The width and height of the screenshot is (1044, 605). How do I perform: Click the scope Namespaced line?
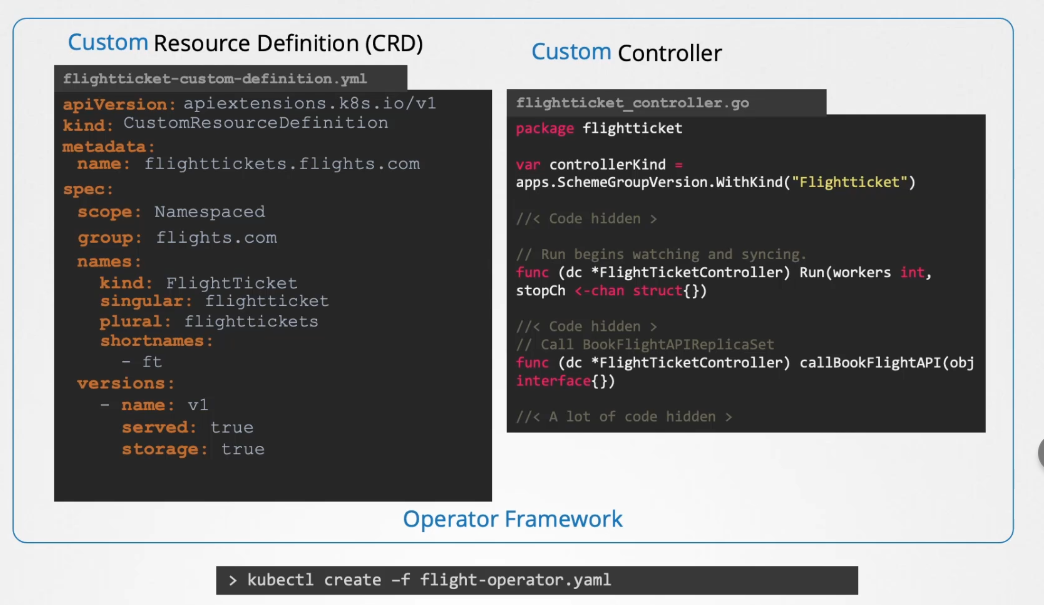pyautogui.click(x=171, y=212)
